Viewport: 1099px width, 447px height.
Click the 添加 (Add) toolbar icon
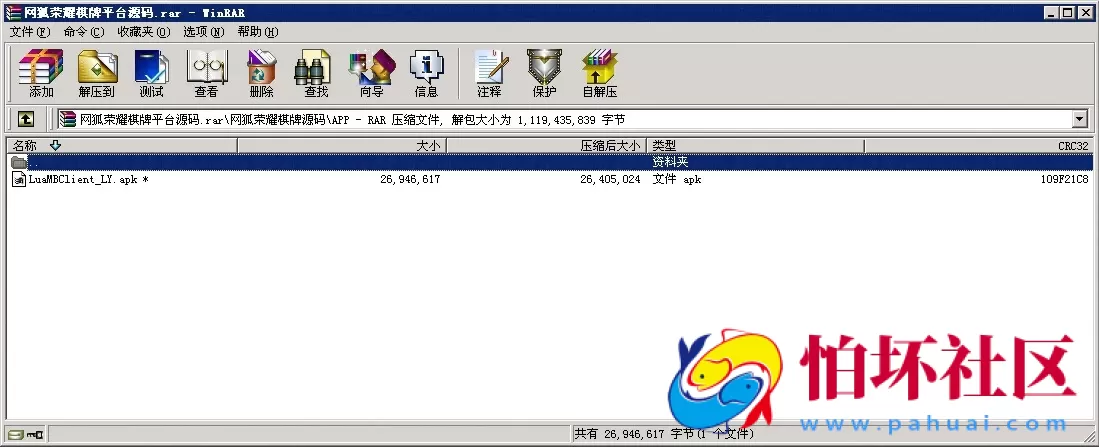[41, 72]
